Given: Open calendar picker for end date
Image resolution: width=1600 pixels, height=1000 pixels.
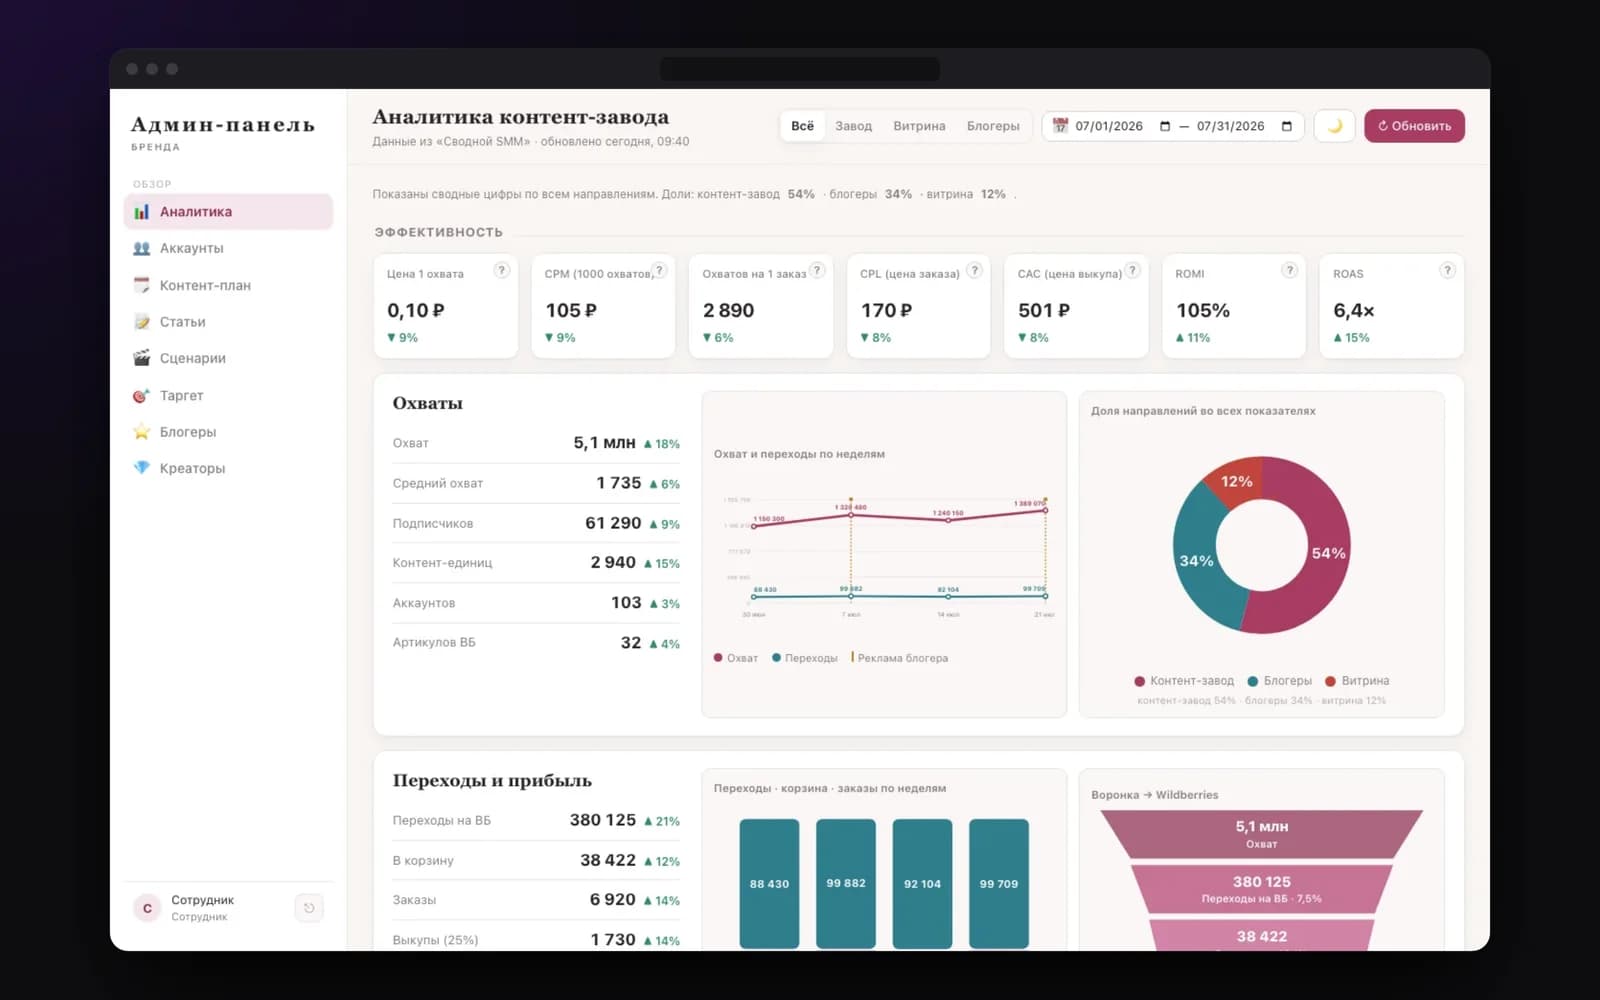Looking at the screenshot, I should 1287,126.
